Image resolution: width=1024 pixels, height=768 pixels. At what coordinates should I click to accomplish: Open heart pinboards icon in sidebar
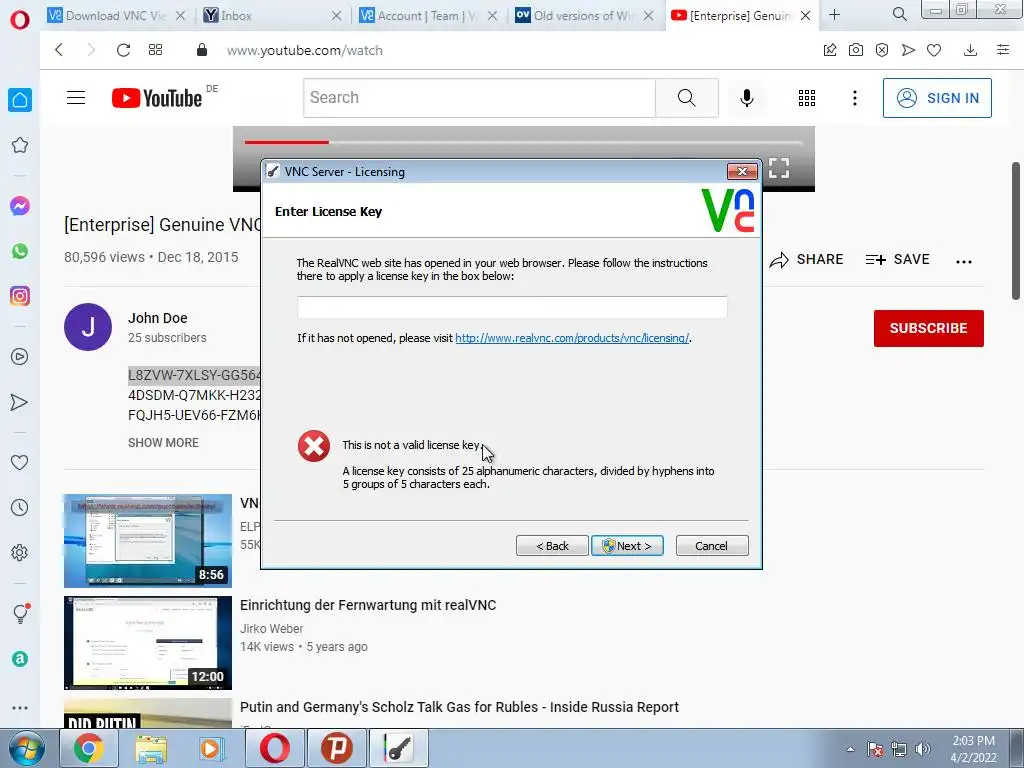20,462
